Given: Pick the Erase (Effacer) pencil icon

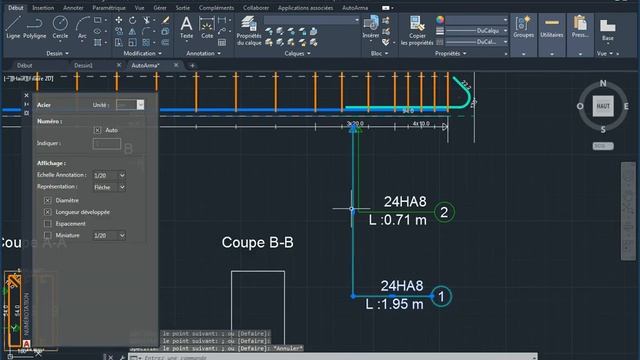Looking at the screenshot, I should (x=165, y=20).
